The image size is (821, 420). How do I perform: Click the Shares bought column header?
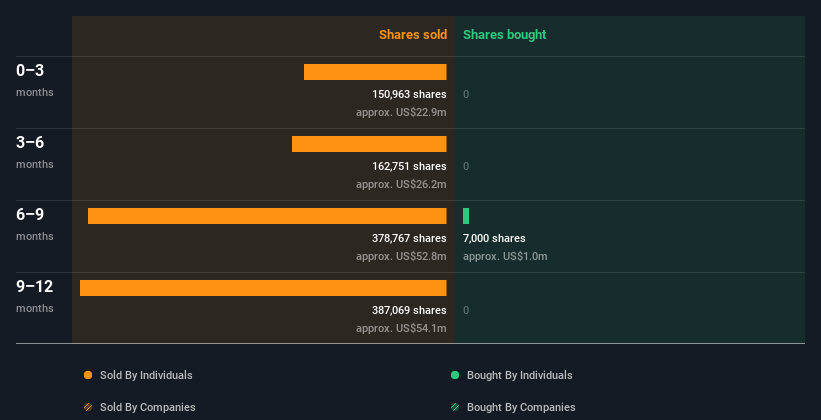click(x=504, y=35)
